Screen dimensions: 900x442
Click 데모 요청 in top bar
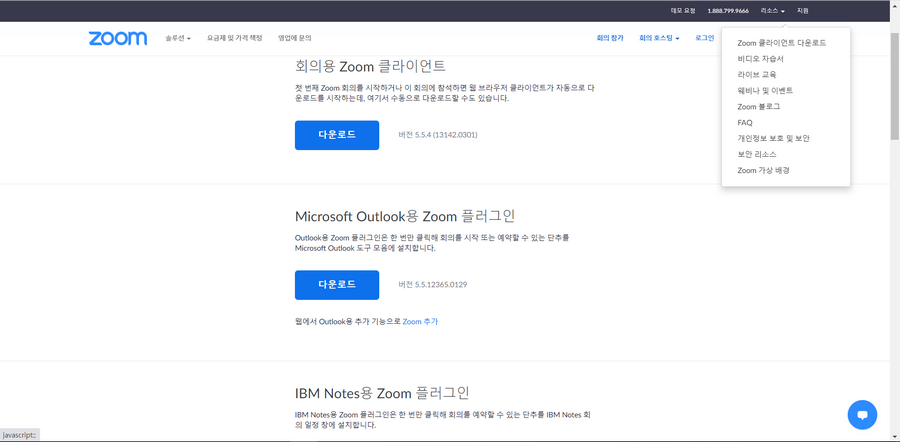(682, 11)
